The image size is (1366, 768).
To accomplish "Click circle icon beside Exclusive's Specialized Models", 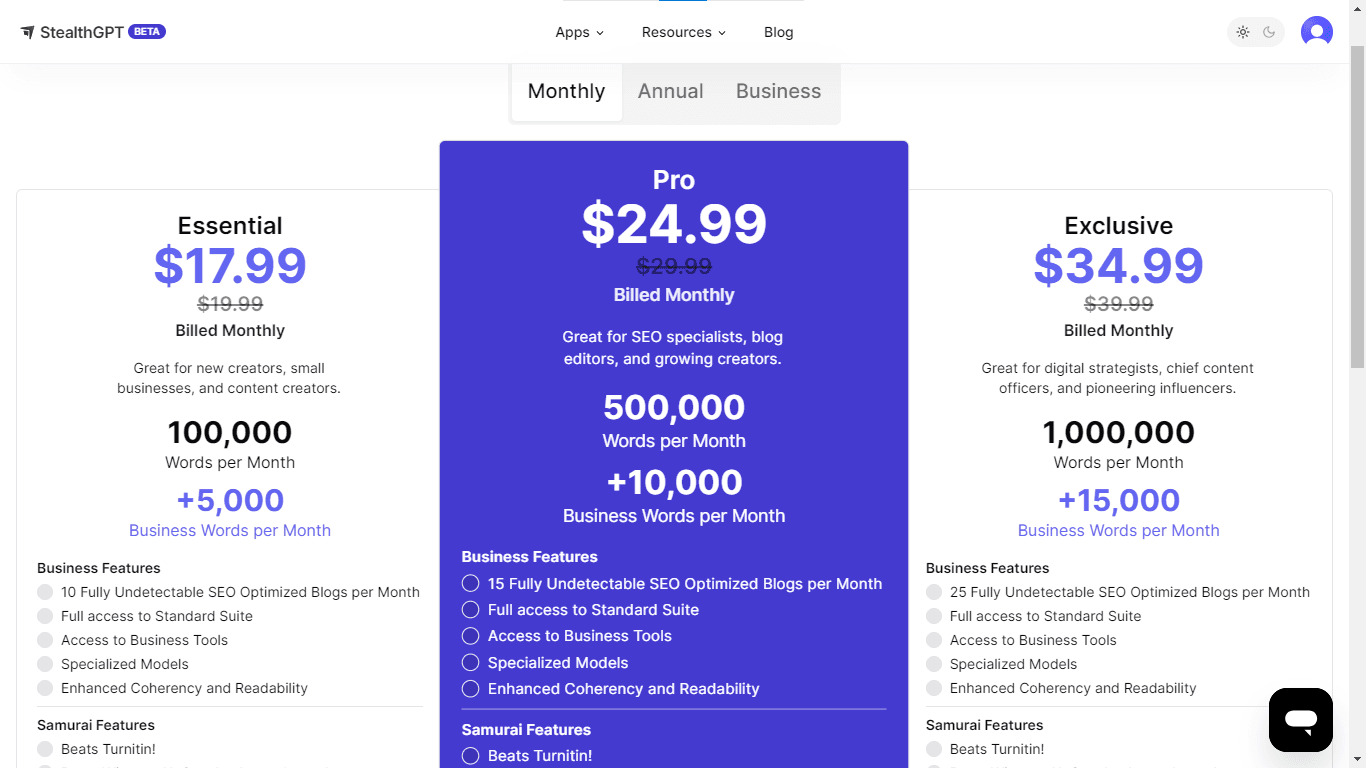I will tap(934, 664).
